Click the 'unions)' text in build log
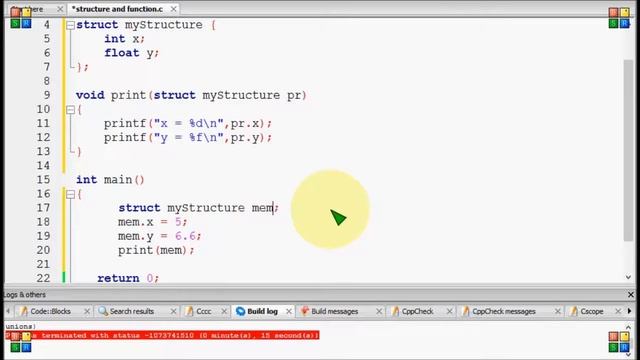 pos(20,327)
